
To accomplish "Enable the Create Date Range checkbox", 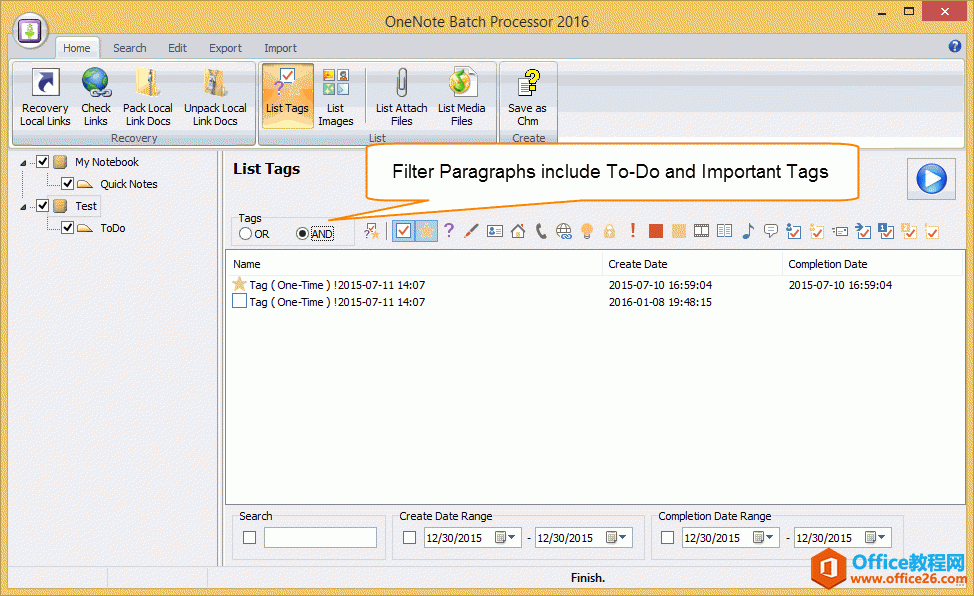I will point(409,538).
